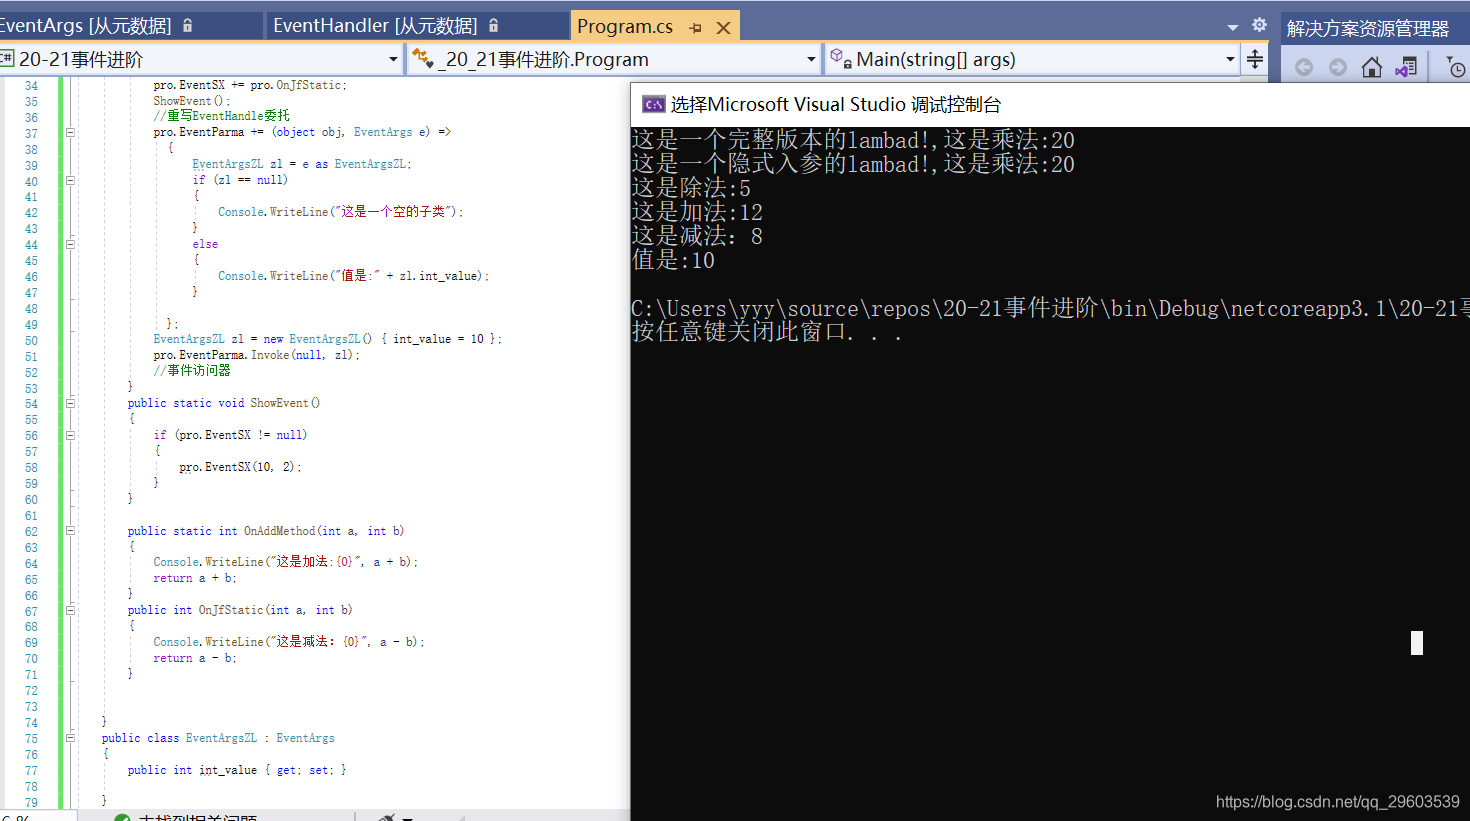This screenshot has height=821, width=1470.
Task: Click console line 这是减法: 8
Action: click(x=697, y=236)
